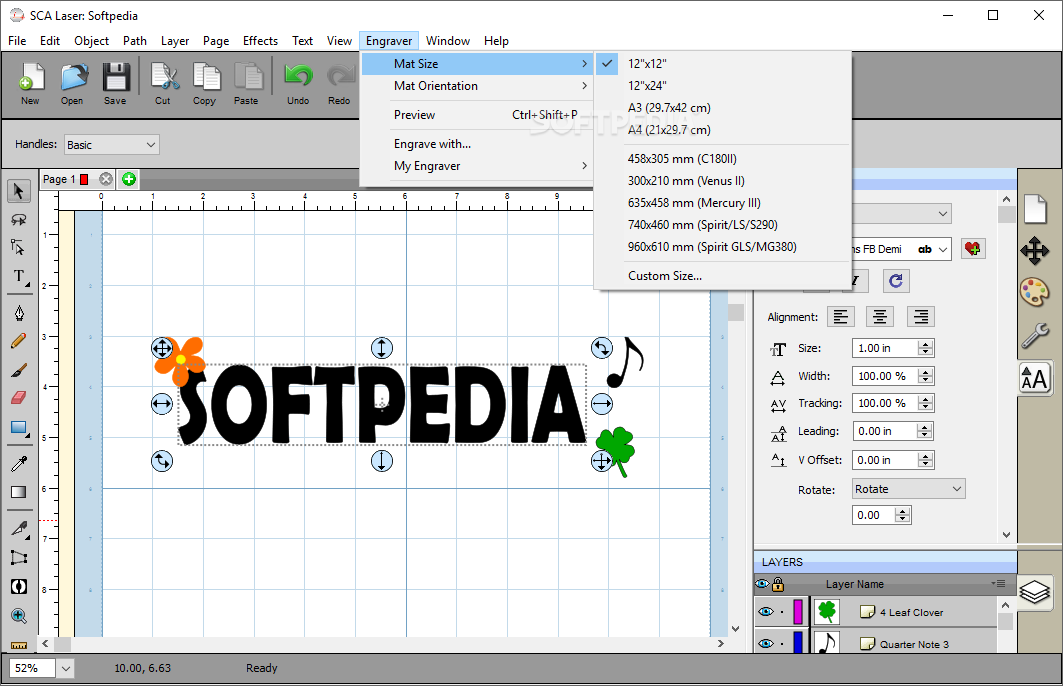Click the red Page 1 color swatch

coord(84,179)
